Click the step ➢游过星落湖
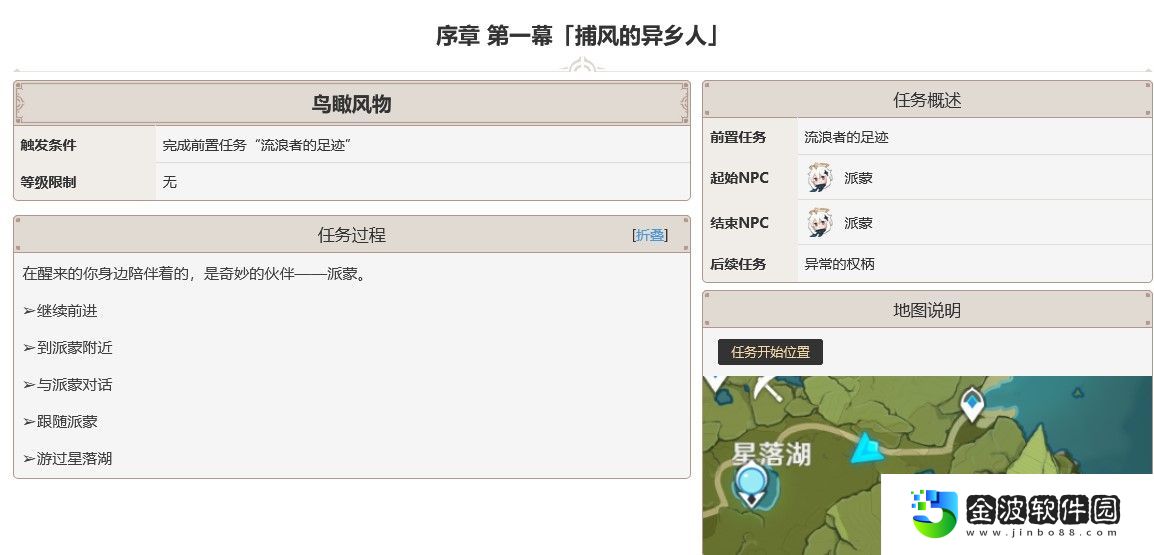 tap(67, 459)
